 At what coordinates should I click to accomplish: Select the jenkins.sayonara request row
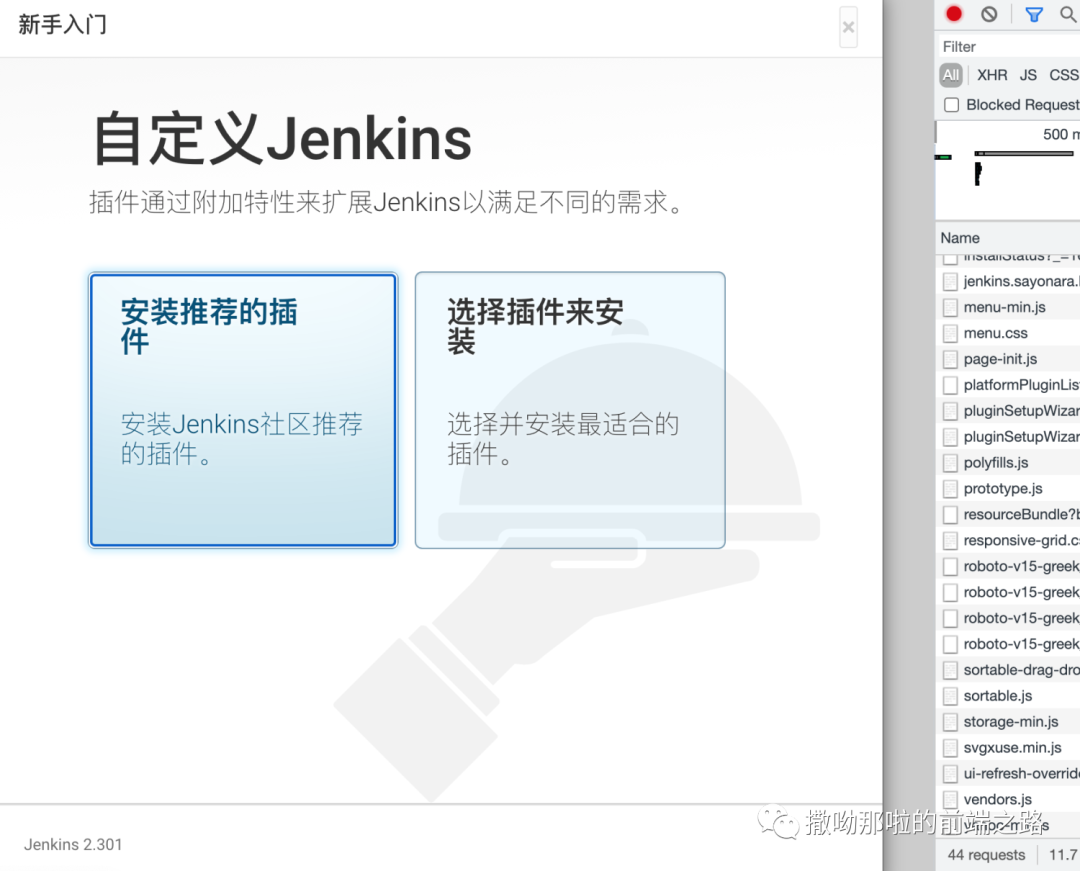point(1008,282)
